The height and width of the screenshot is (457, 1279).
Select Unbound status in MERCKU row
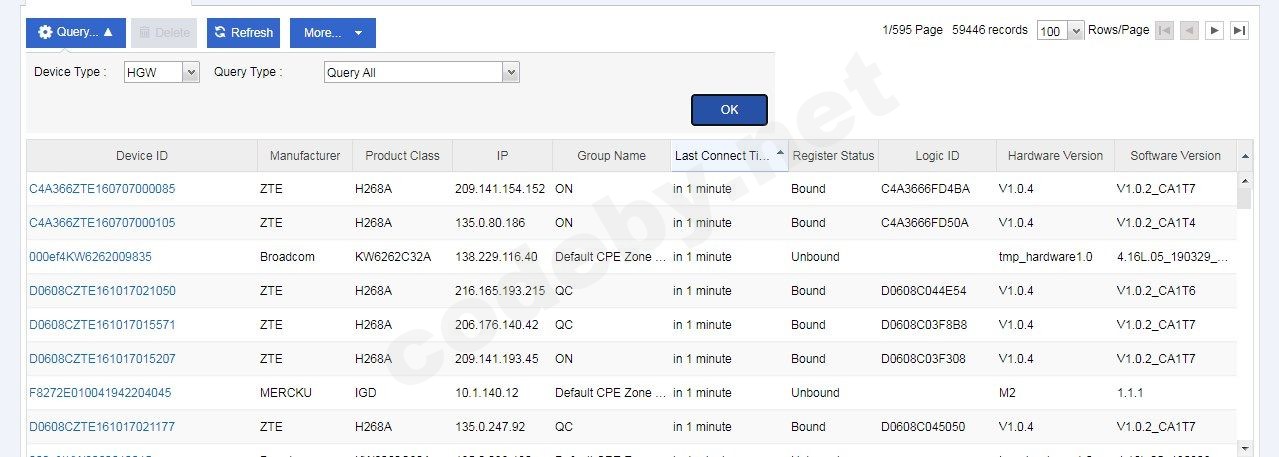[x=815, y=393]
